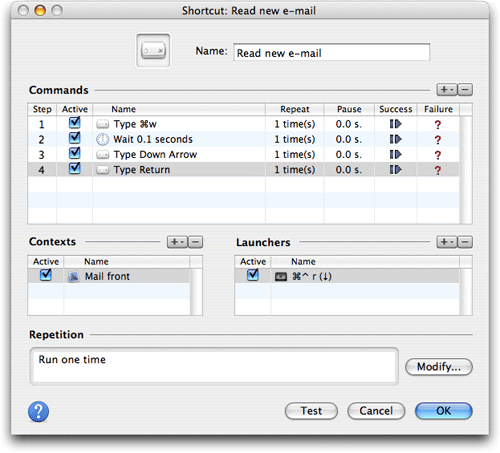The height and width of the screenshot is (453, 500).
Task: Click the Test button
Action: [x=311, y=411]
